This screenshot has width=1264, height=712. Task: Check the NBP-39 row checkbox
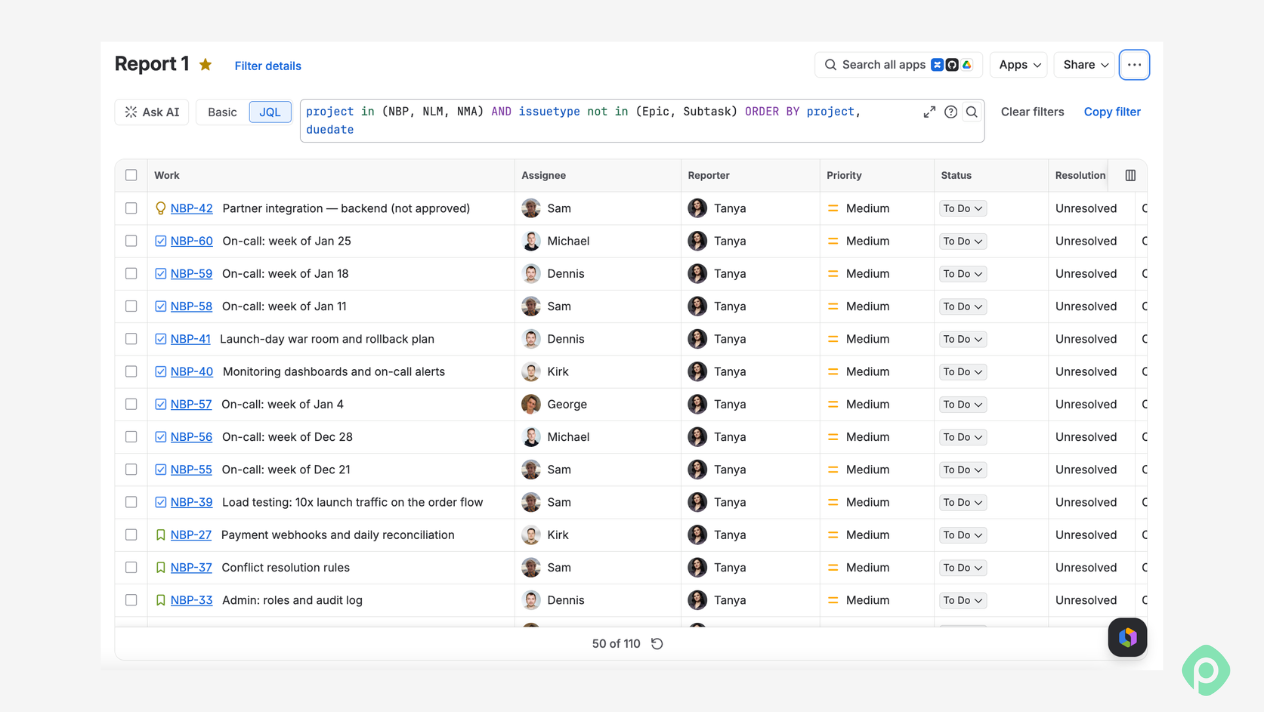(131, 502)
